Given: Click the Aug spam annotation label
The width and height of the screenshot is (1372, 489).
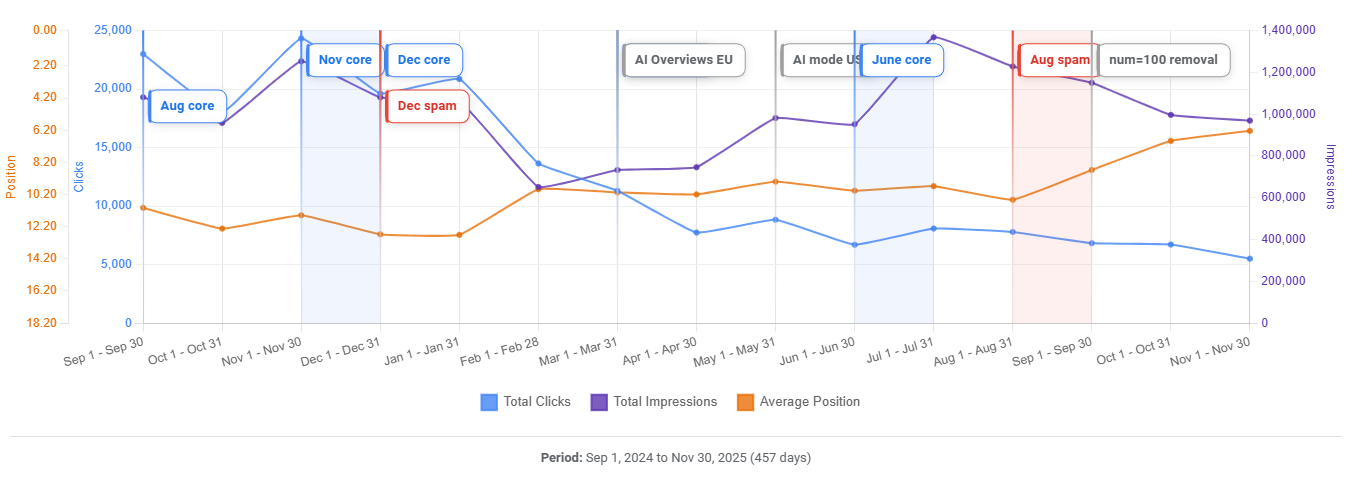Looking at the screenshot, I should click(x=1056, y=60).
